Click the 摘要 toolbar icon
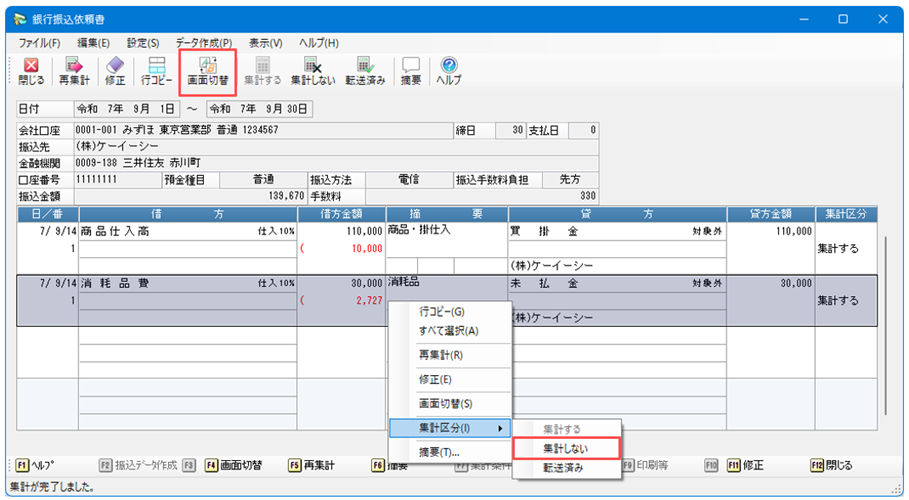909x500 pixels. (411, 71)
